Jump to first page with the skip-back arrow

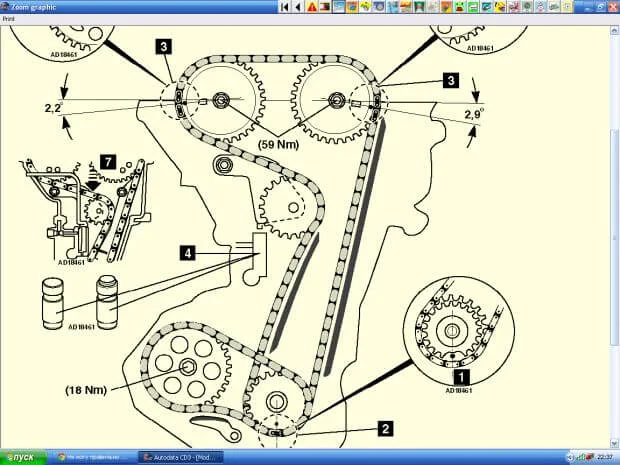pos(285,6)
